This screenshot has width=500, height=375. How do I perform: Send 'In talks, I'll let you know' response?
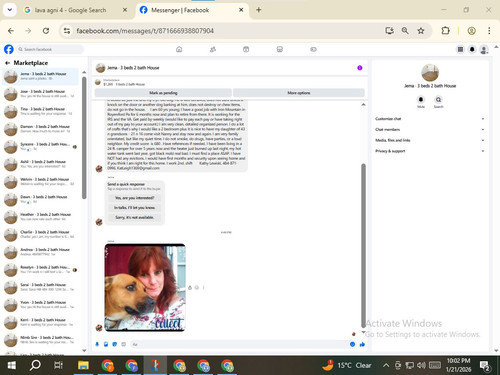coord(134,207)
